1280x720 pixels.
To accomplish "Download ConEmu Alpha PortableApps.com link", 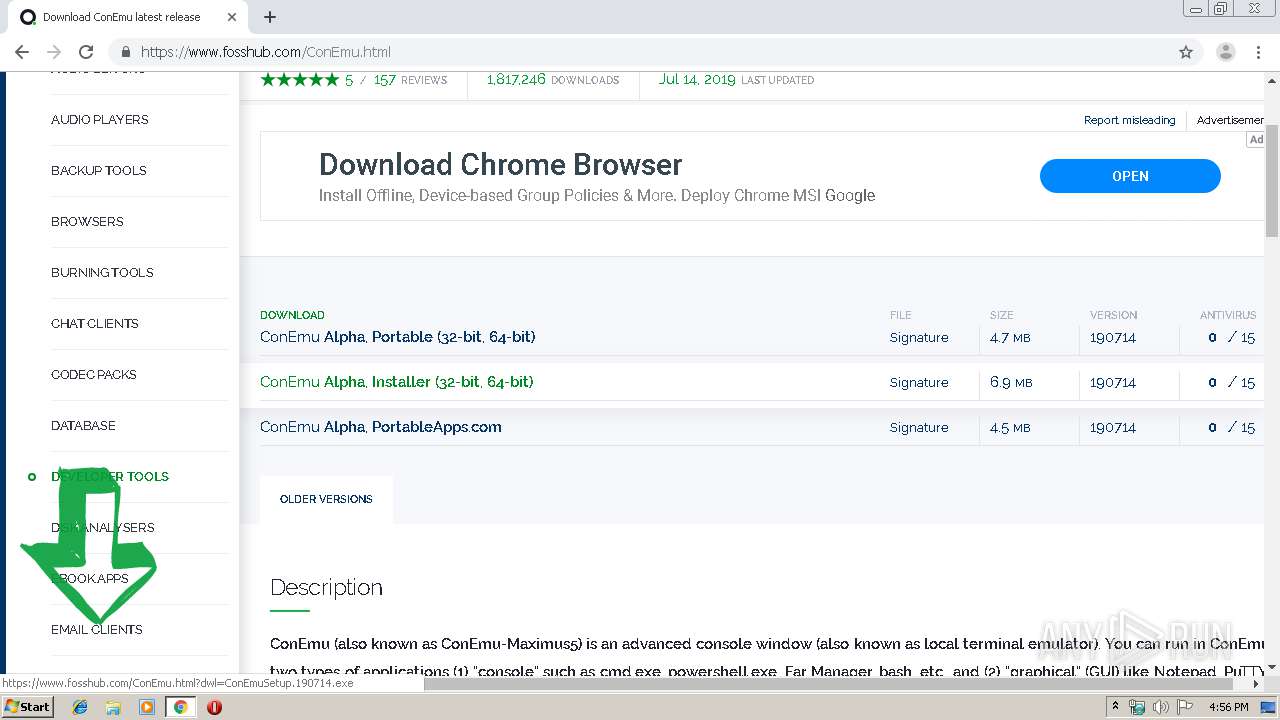I will tap(380, 427).
